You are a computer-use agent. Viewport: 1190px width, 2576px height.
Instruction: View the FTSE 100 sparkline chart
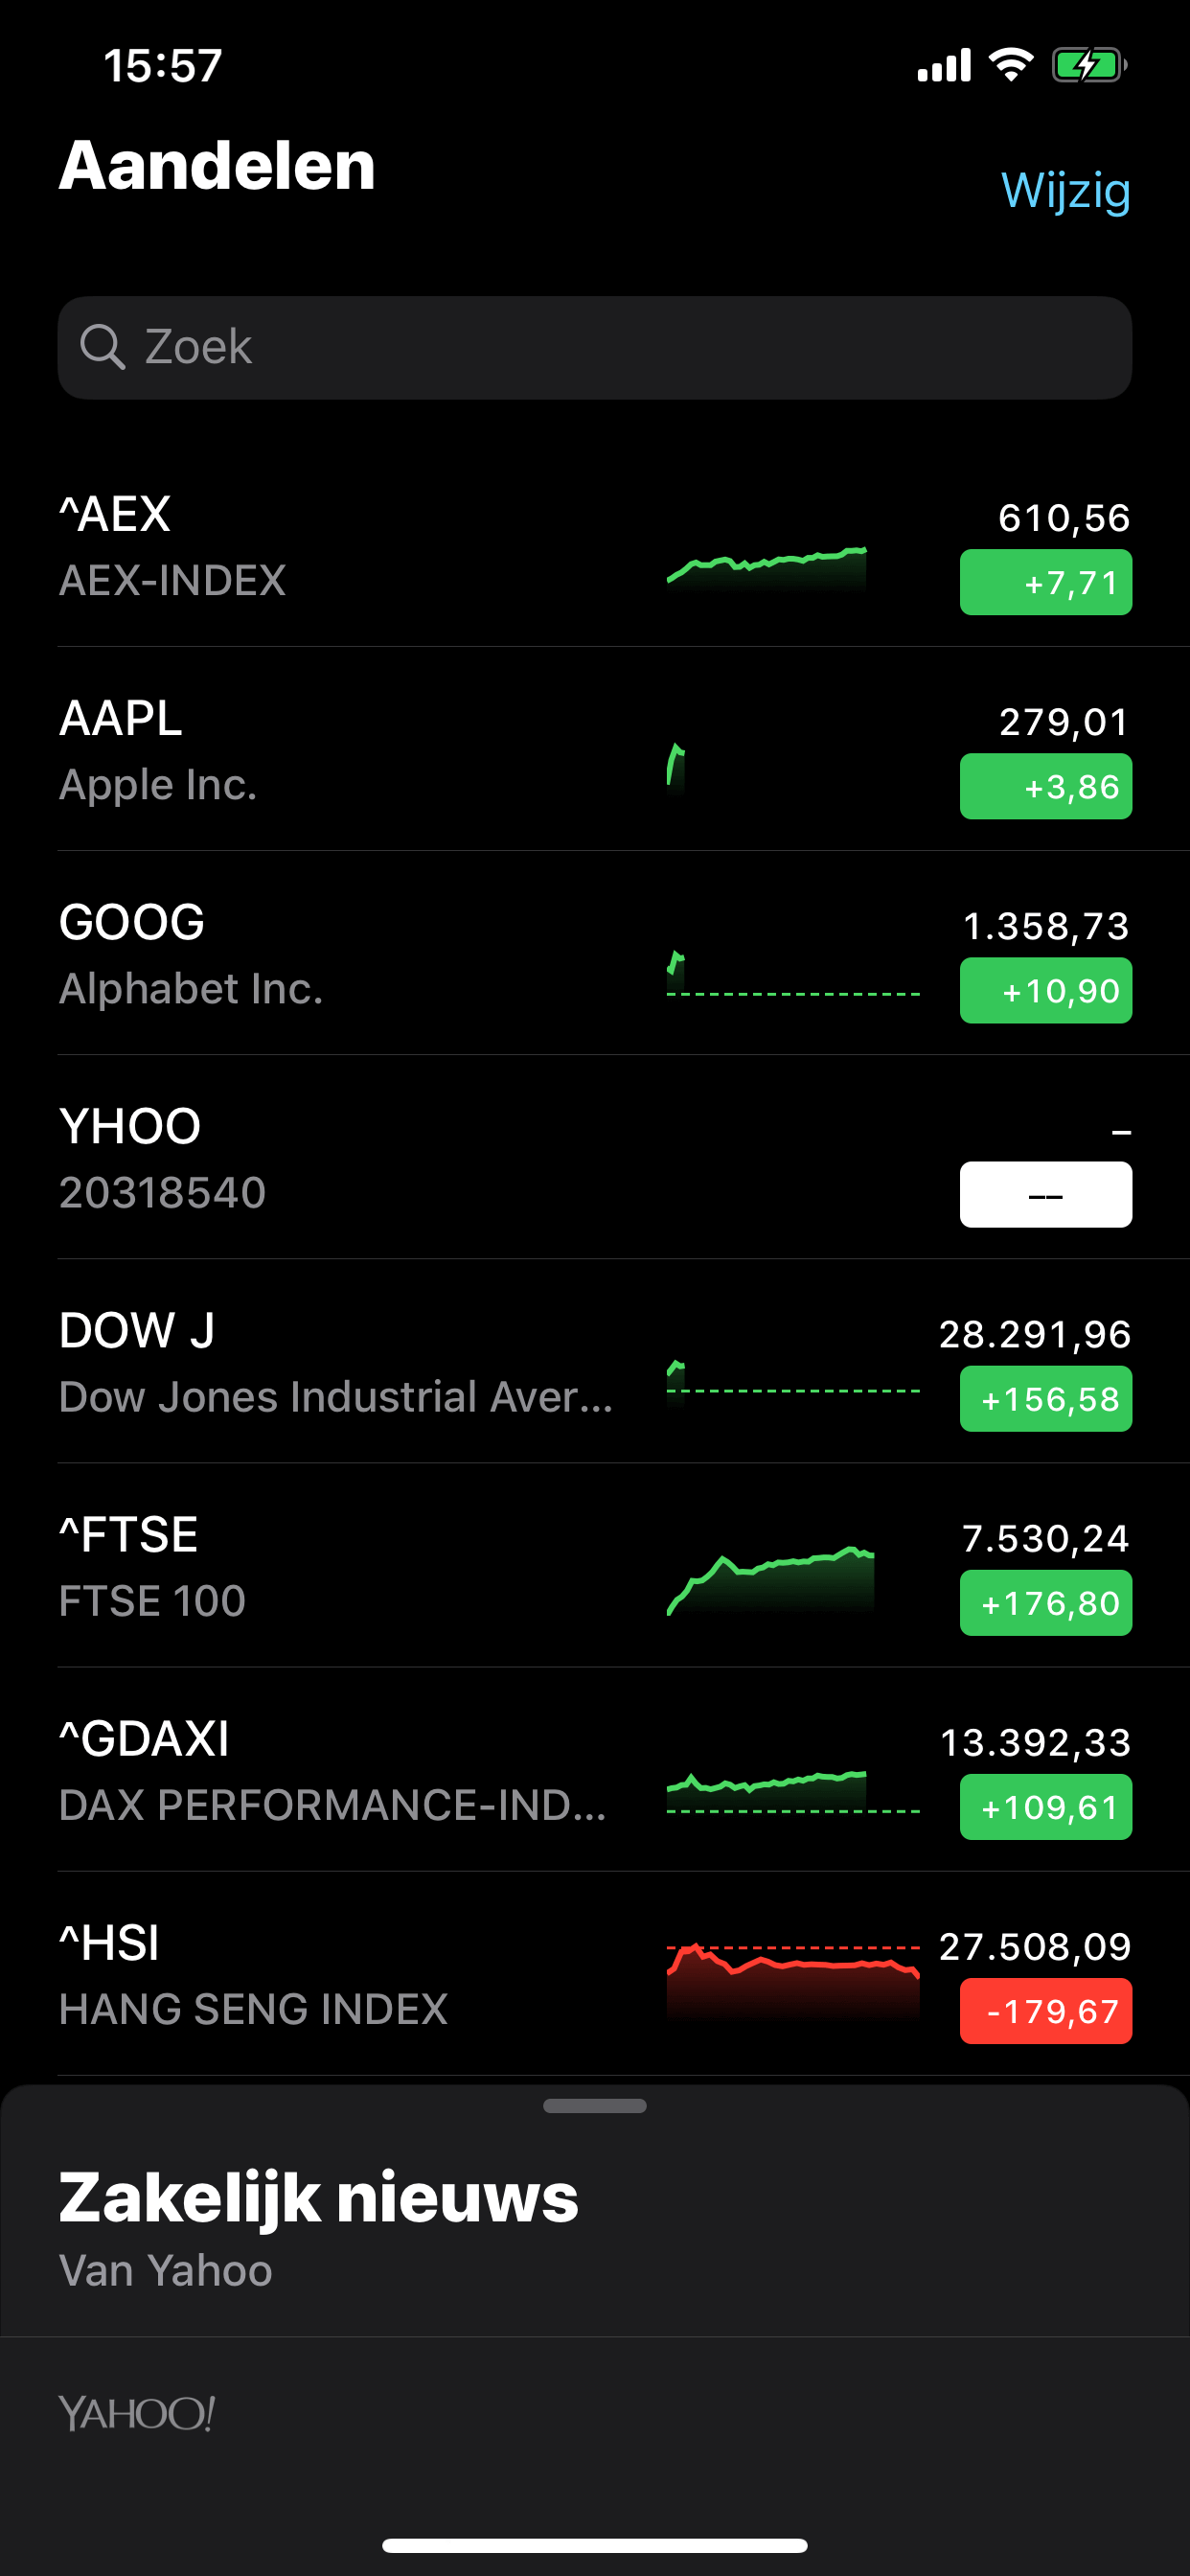(770, 1581)
